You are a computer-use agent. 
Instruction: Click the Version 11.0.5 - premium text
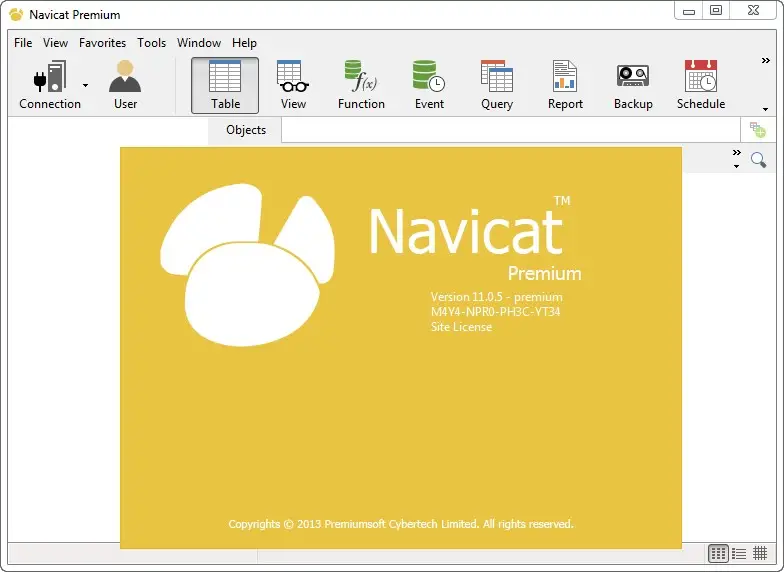click(496, 297)
